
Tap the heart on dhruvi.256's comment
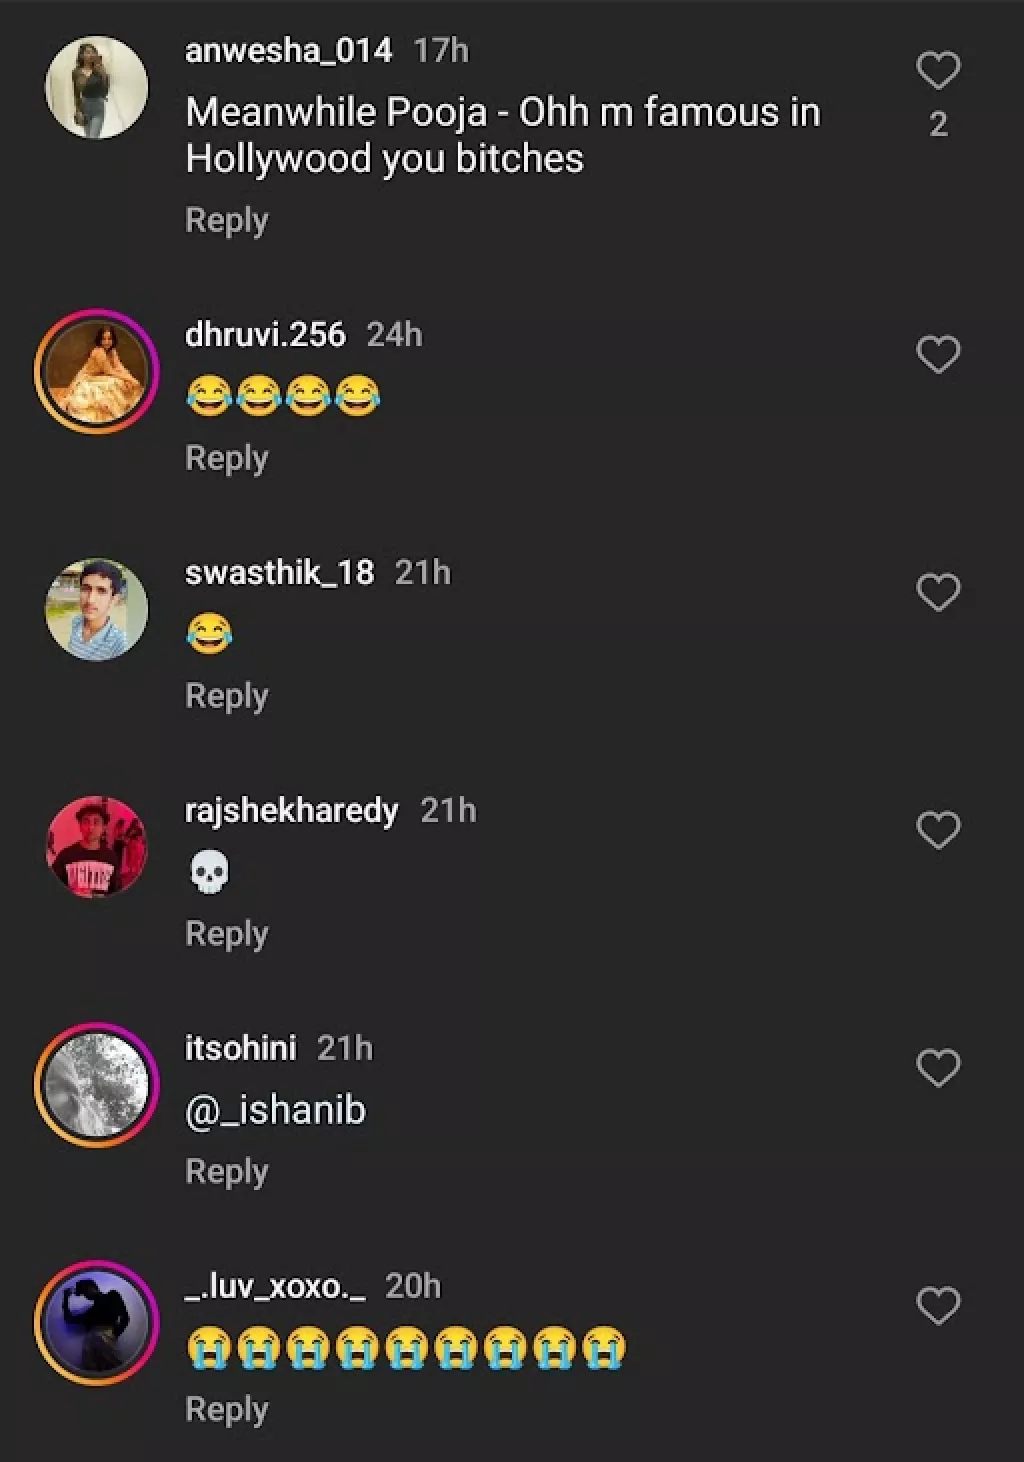pos(938,355)
